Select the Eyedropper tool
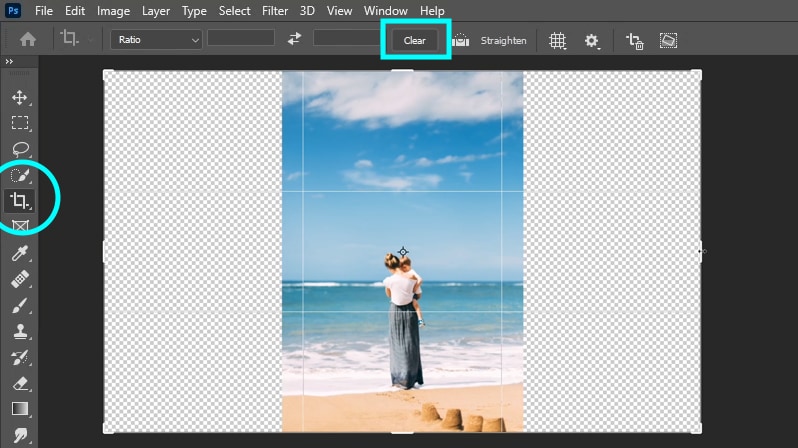This screenshot has height=448, width=798. point(20,253)
